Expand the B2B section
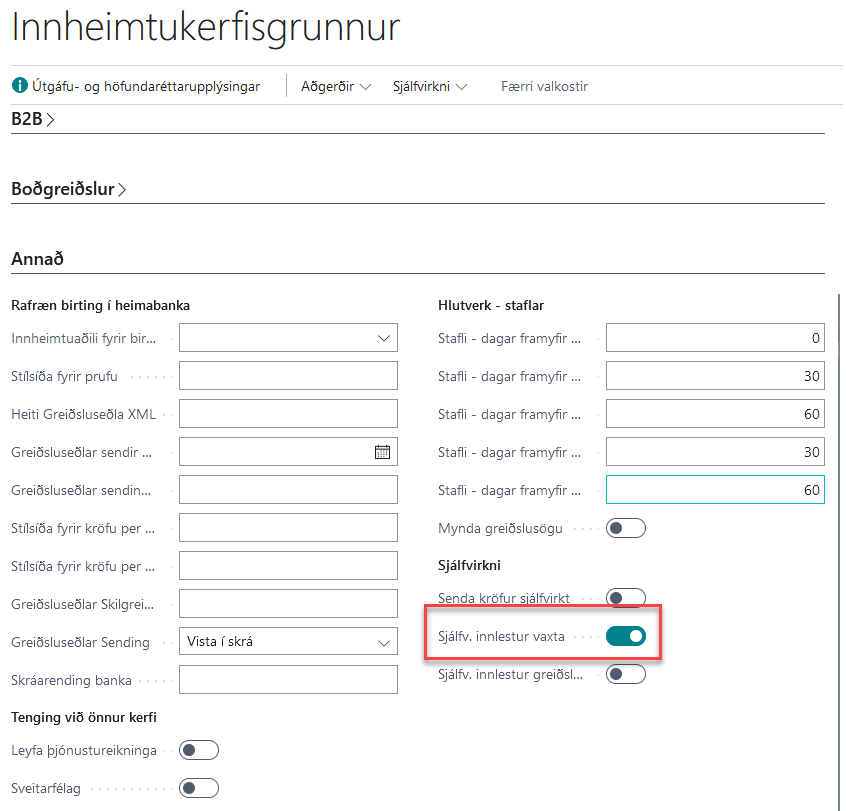This screenshot has width=846, height=811. click(x=32, y=119)
